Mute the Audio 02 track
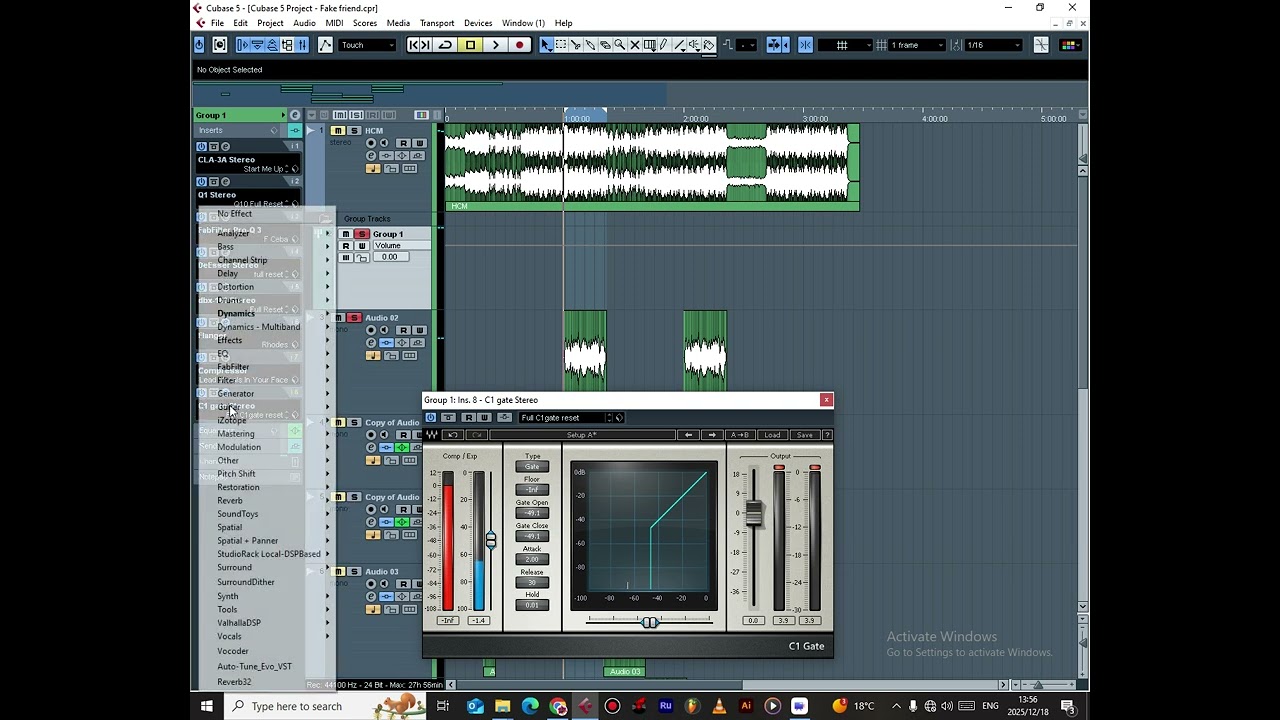The image size is (1280, 720). pyautogui.click(x=338, y=318)
